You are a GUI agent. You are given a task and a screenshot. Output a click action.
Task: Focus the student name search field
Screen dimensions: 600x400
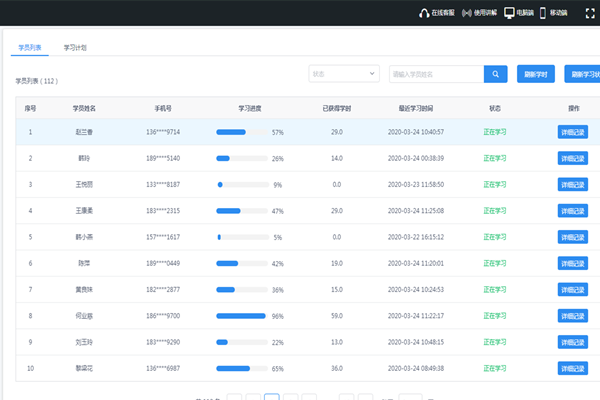click(x=436, y=74)
